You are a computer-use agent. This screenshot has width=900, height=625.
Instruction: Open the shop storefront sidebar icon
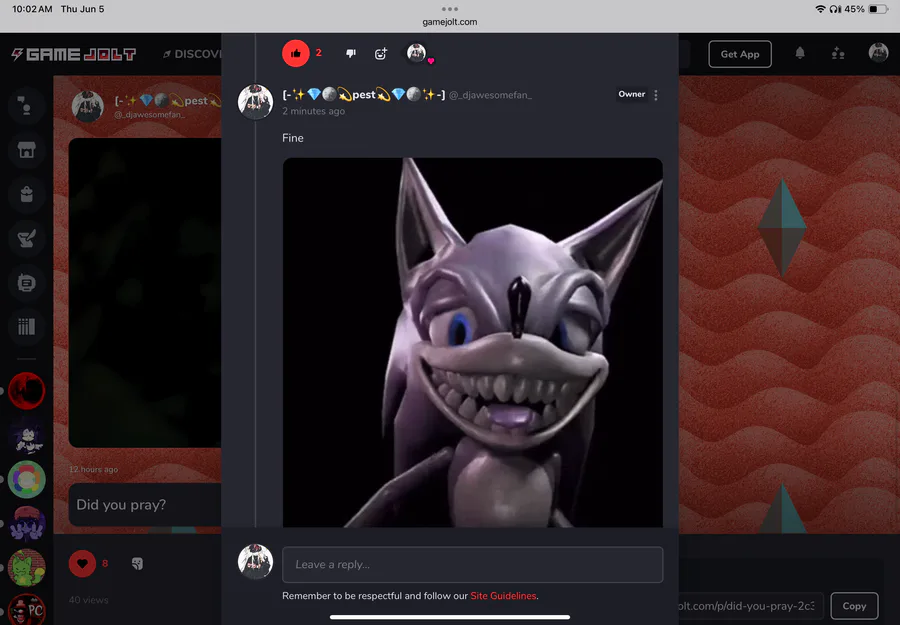(26, 150)
